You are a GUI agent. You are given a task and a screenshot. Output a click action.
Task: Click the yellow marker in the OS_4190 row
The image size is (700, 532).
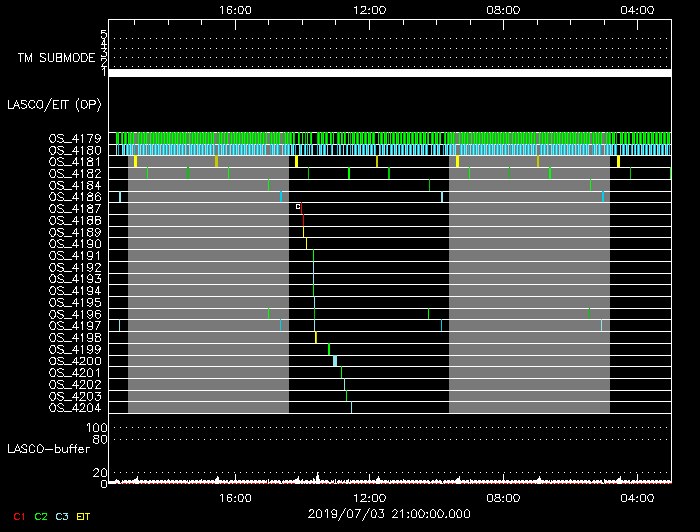click(x=306, y=243)
